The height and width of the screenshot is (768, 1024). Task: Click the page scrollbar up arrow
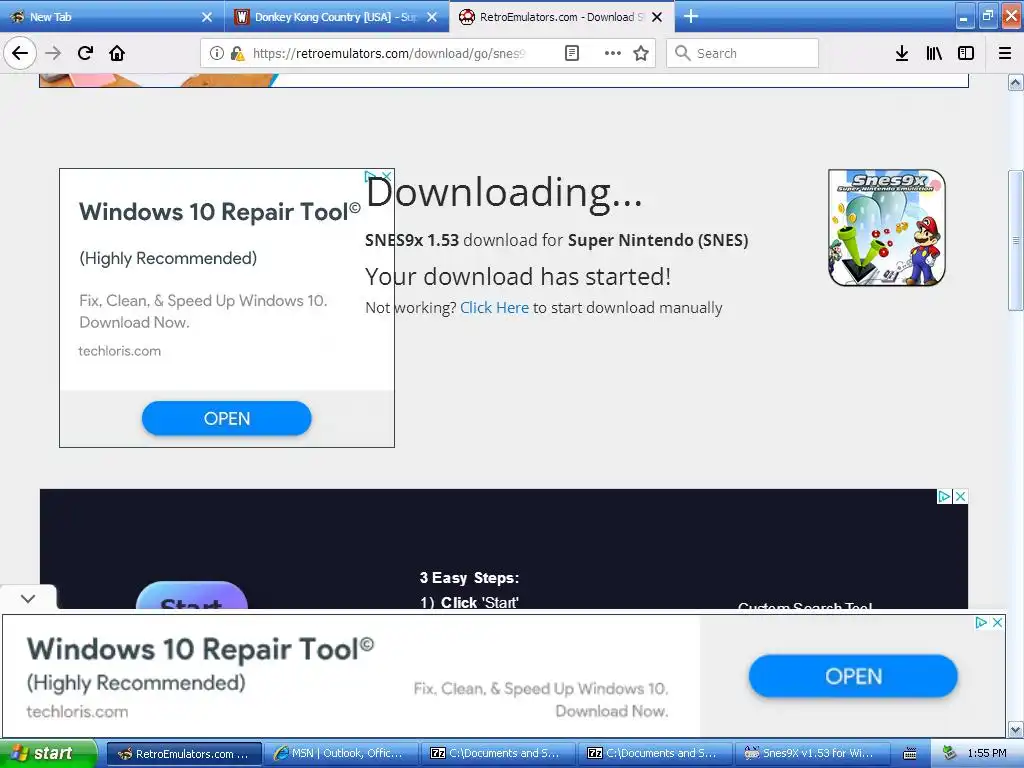click(1016, 83)
